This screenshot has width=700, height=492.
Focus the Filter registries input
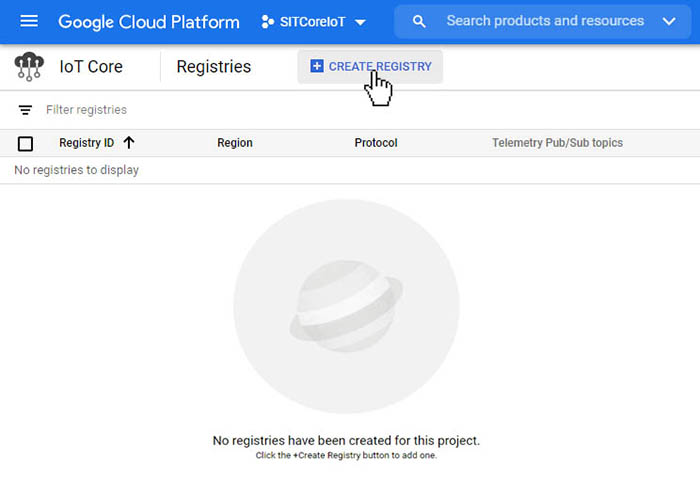coord(86,110)
